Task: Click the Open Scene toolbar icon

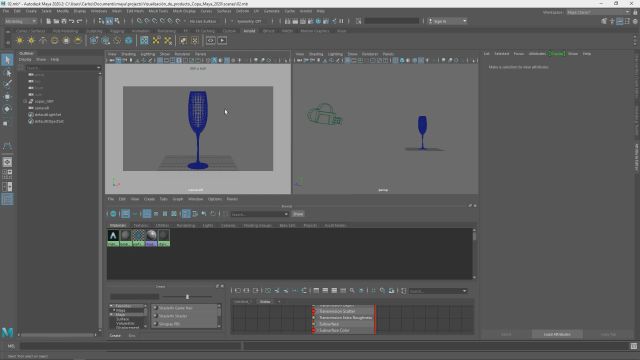Action: click(x=56, y=21)
